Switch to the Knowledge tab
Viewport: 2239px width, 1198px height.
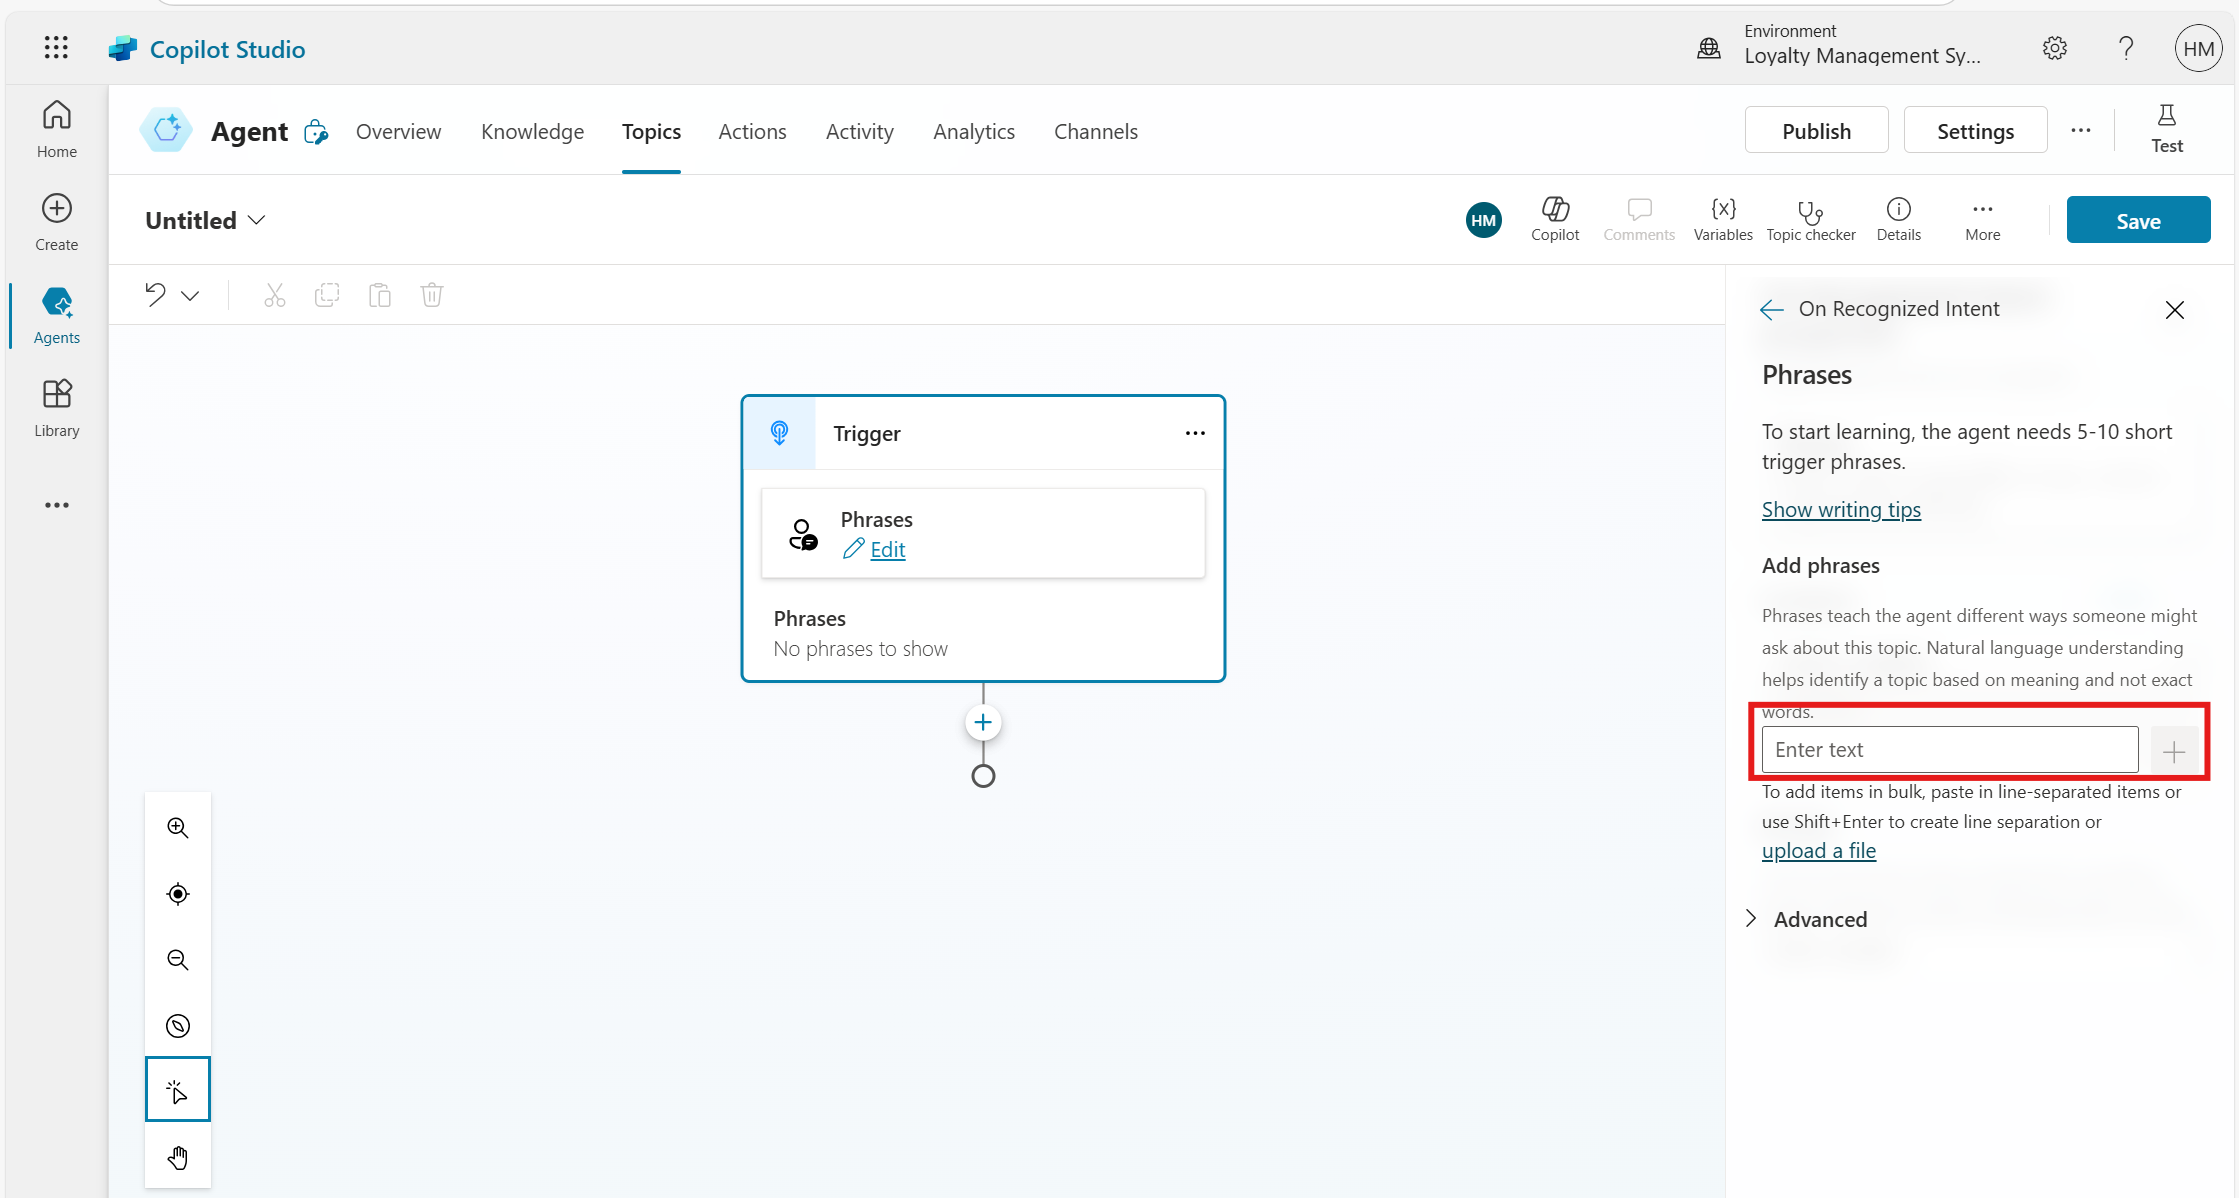(532, 131)
